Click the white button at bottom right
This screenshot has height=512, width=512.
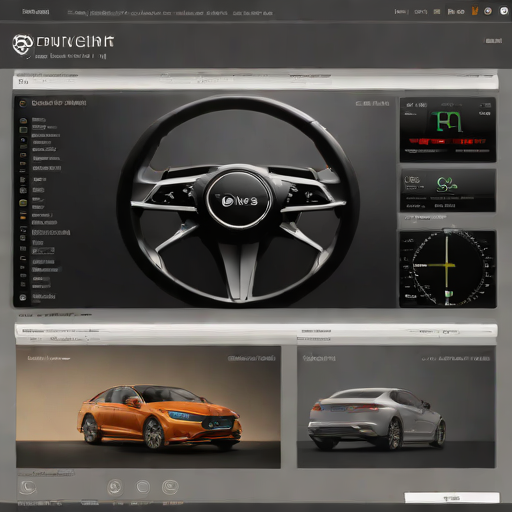(452, 498)
